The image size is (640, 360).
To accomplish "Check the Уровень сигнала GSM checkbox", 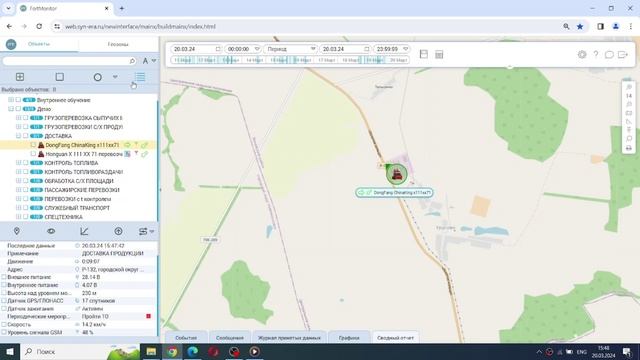I will pos(4,332).
